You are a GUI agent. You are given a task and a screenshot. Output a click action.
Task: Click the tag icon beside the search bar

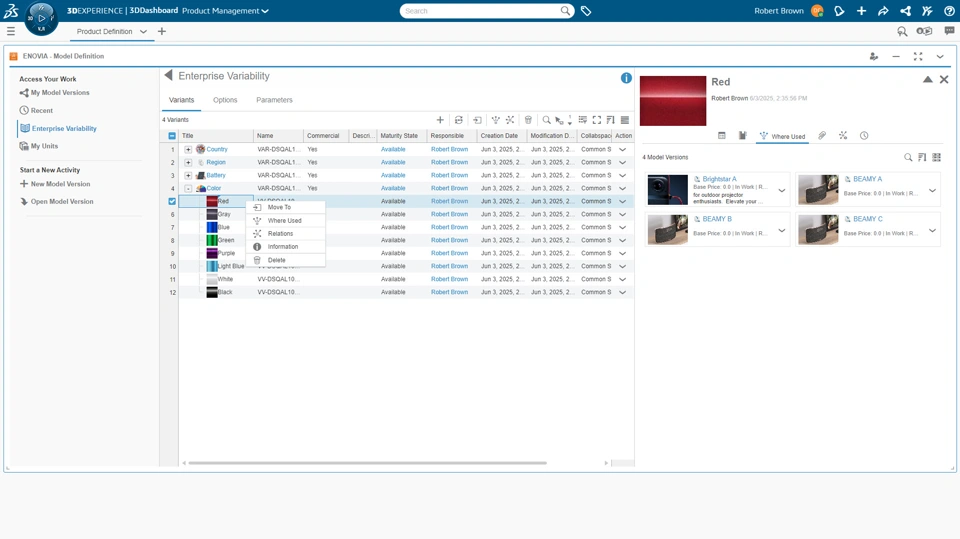click(x=586, y=11)
